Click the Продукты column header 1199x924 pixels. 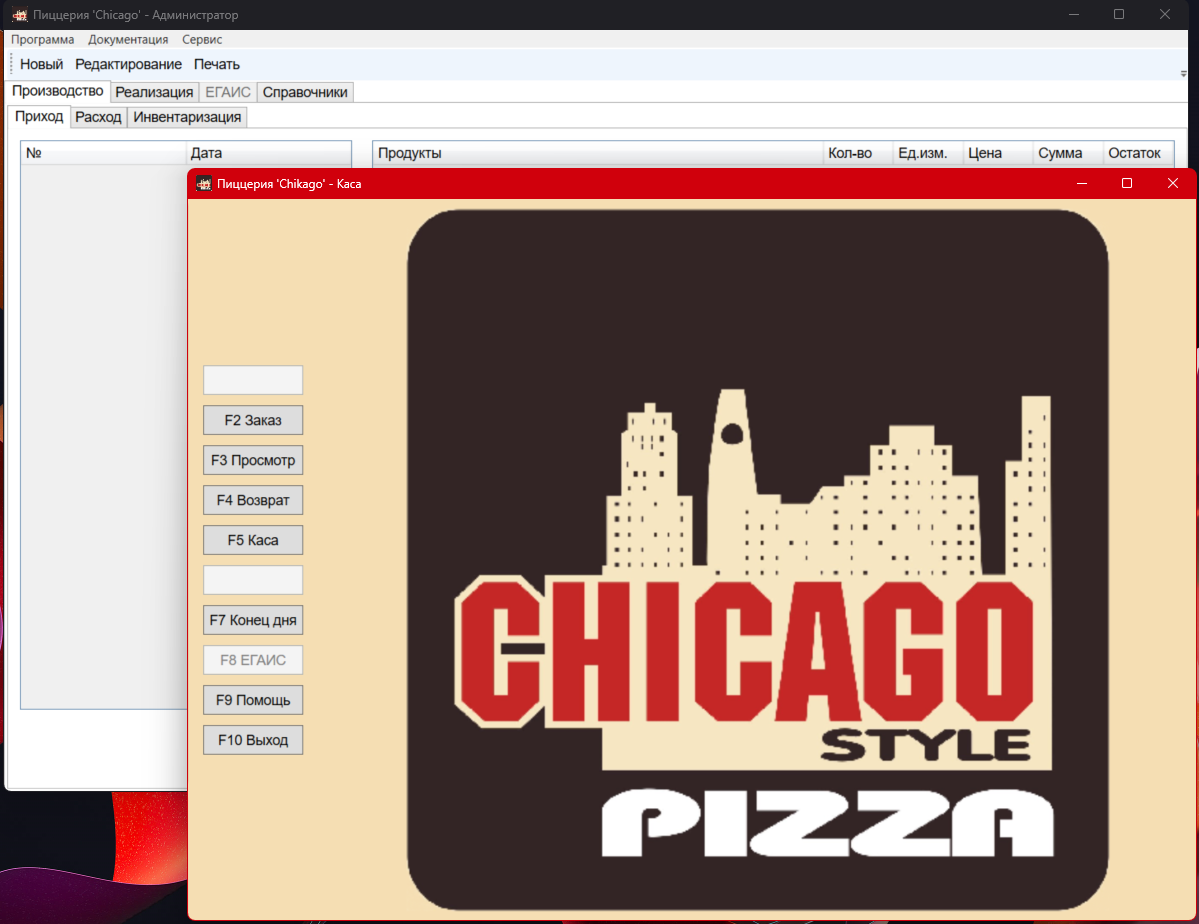click(598, 153)
